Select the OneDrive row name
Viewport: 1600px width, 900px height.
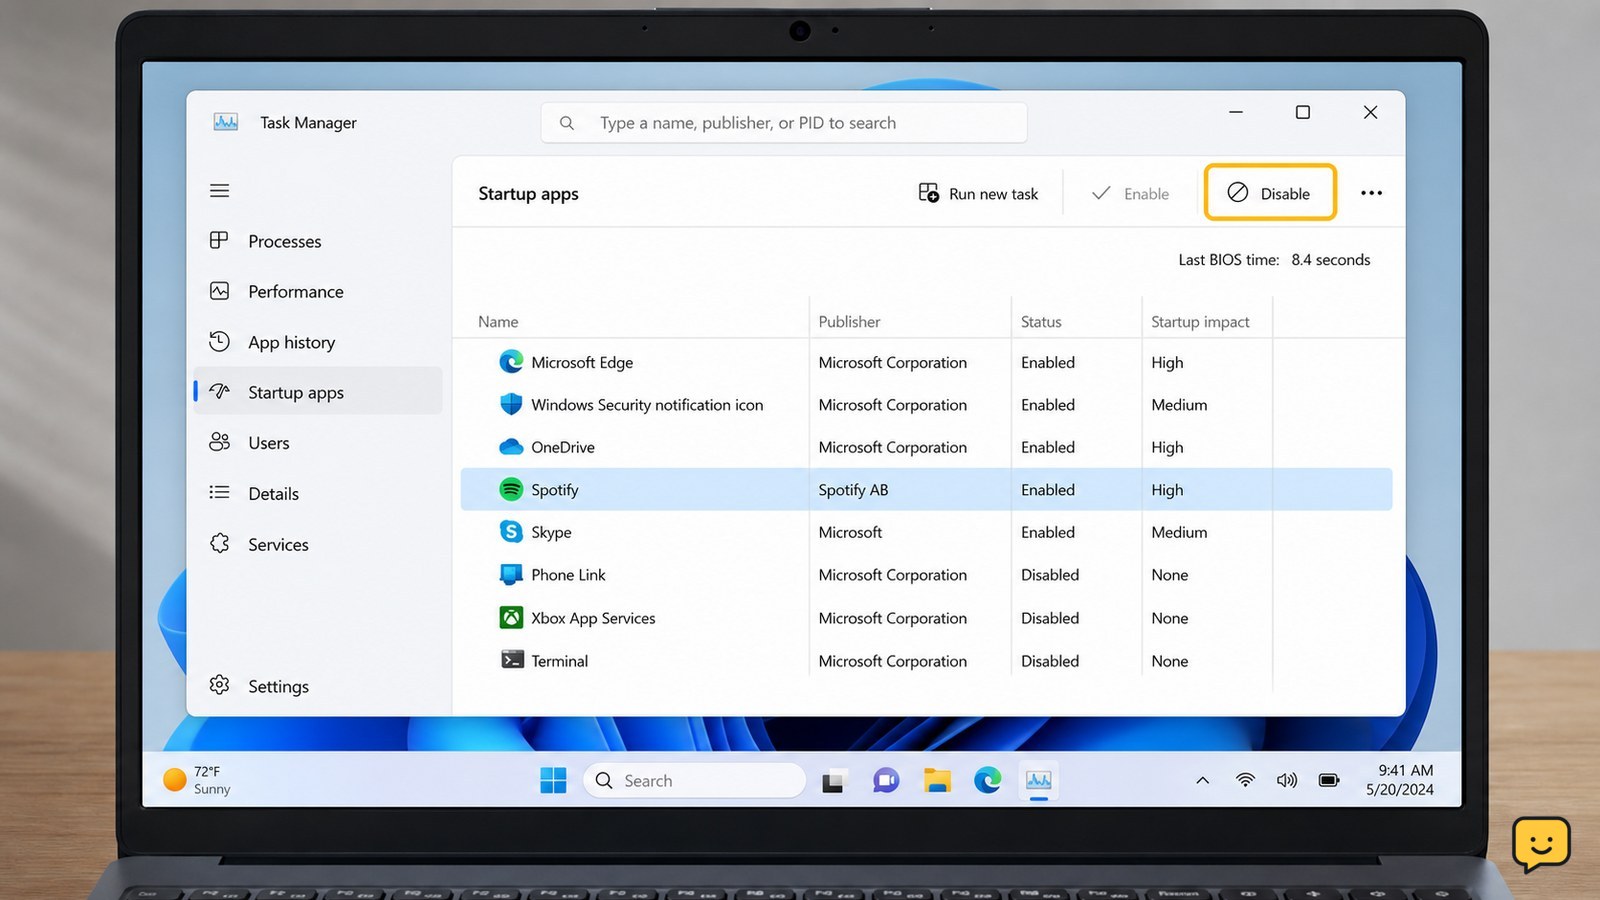[563, 447]
